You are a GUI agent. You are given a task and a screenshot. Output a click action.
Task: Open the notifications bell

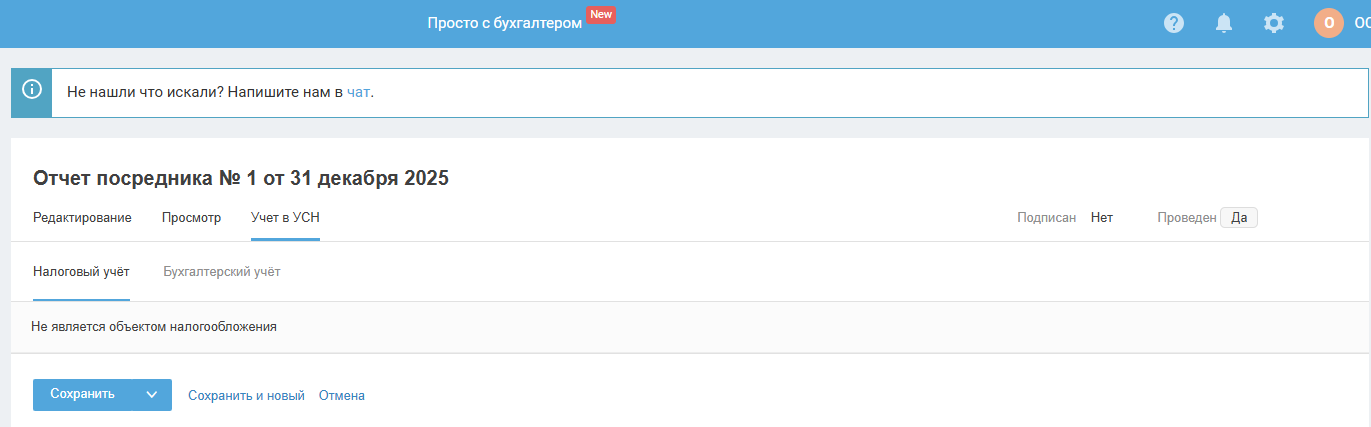1224,23
